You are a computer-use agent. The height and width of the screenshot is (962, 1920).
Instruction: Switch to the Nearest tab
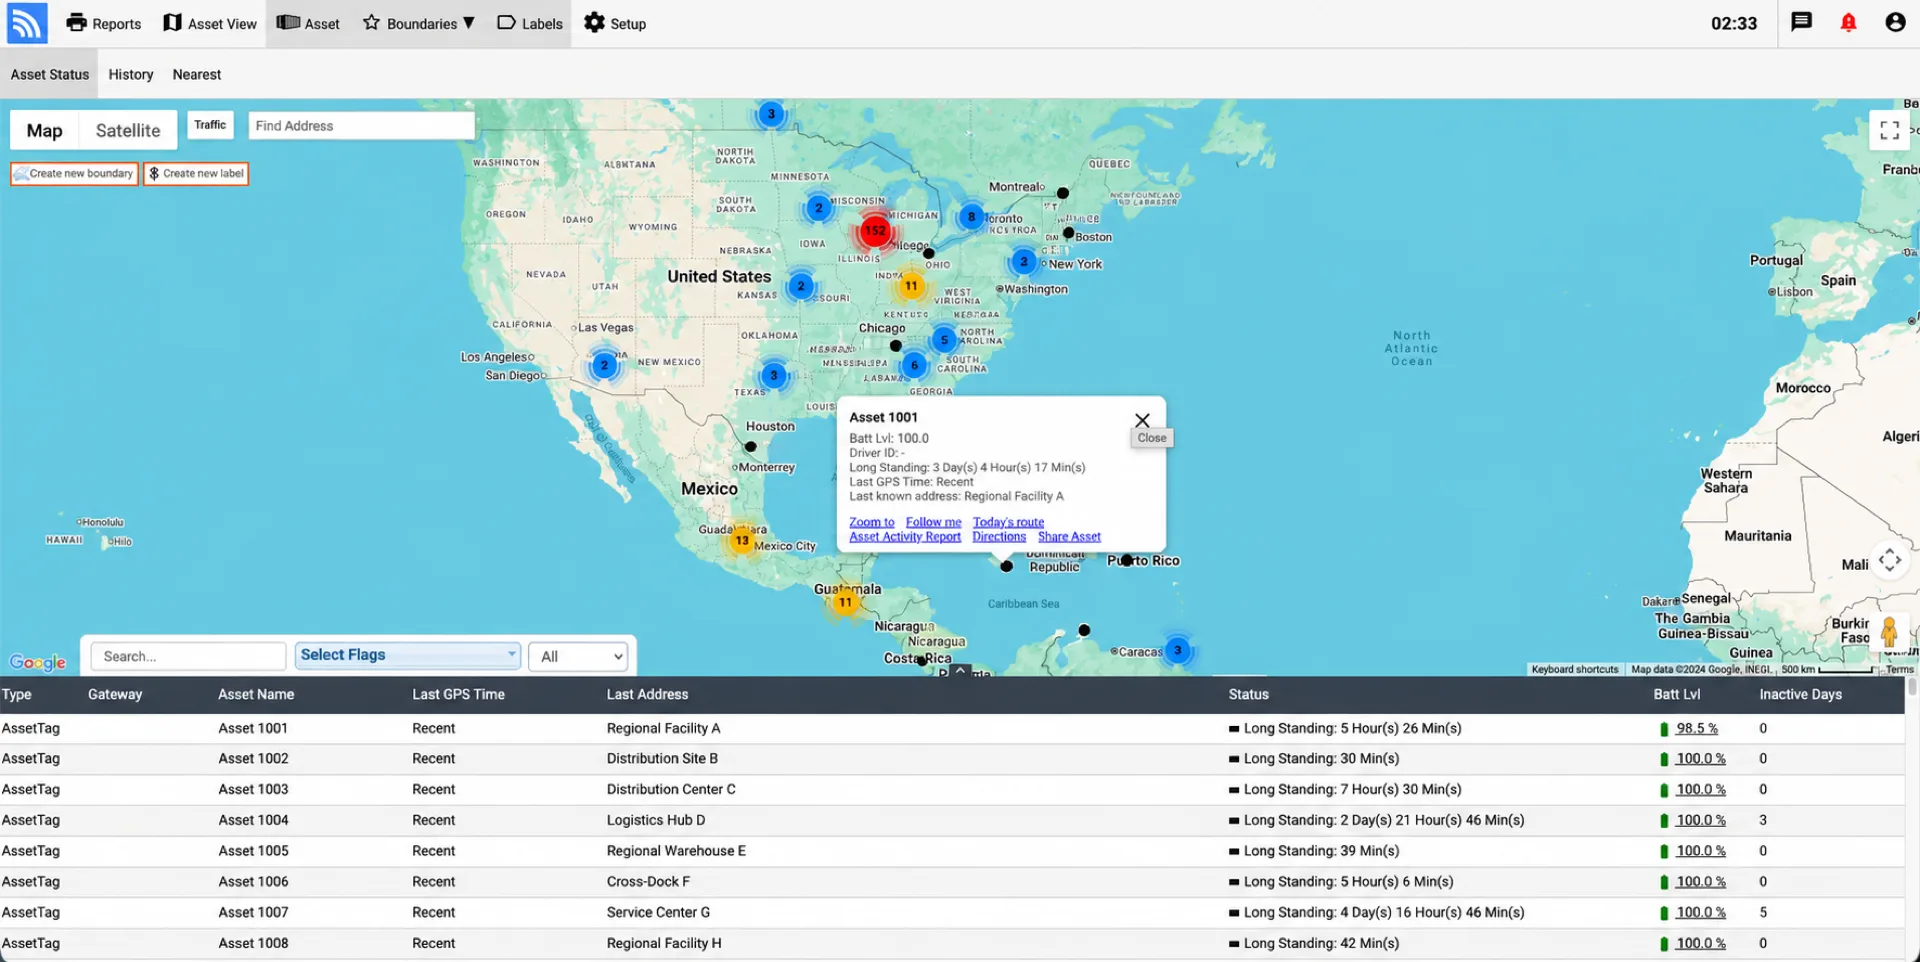pyautogui.click(x=197, y=74)
